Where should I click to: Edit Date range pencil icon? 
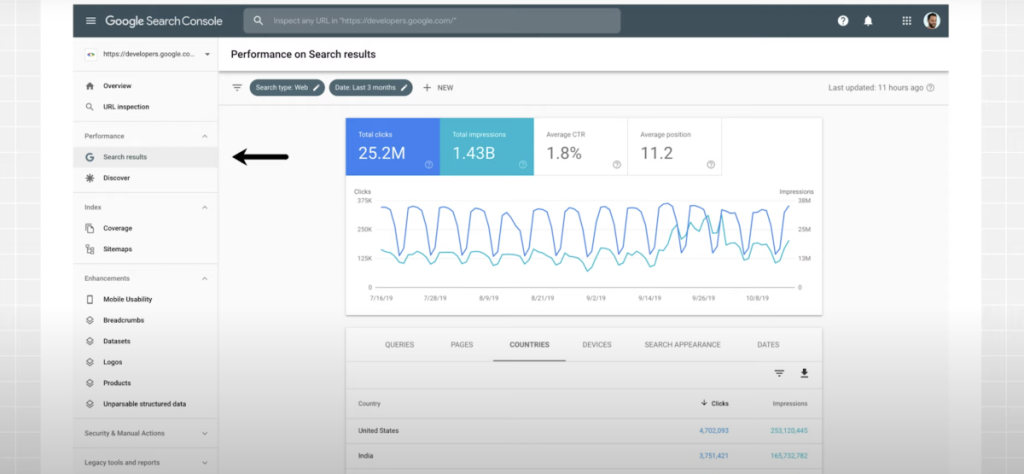(x=404, y=87)
